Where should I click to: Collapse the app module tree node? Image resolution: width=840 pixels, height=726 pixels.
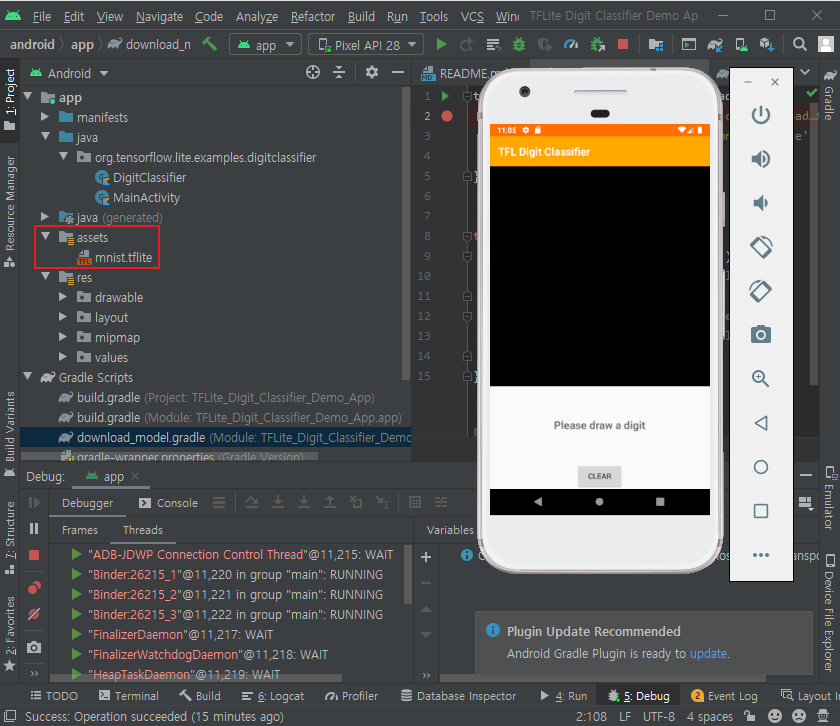point(28,97)
